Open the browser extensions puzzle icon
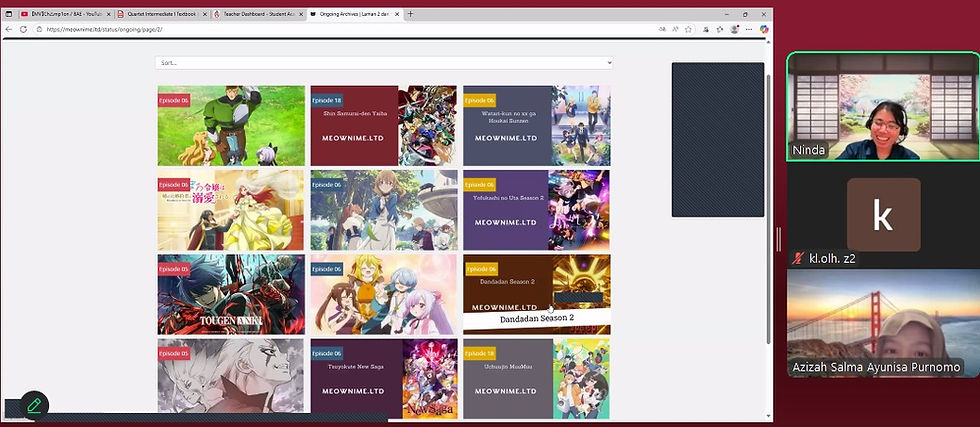Screen dimensions: 980x427 706,29
